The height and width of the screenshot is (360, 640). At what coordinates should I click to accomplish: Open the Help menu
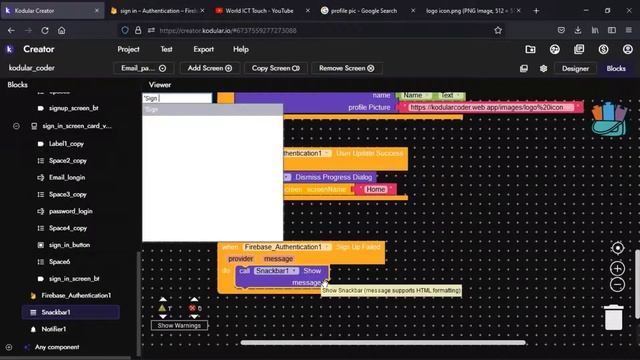click(x=241, y=49)
